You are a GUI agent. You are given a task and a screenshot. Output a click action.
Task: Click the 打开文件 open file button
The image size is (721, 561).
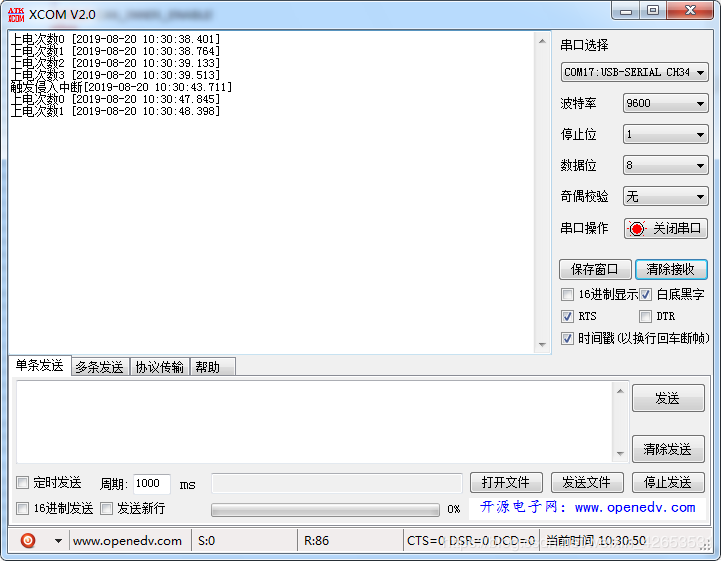pyautogui.click(x=506, y=482)
